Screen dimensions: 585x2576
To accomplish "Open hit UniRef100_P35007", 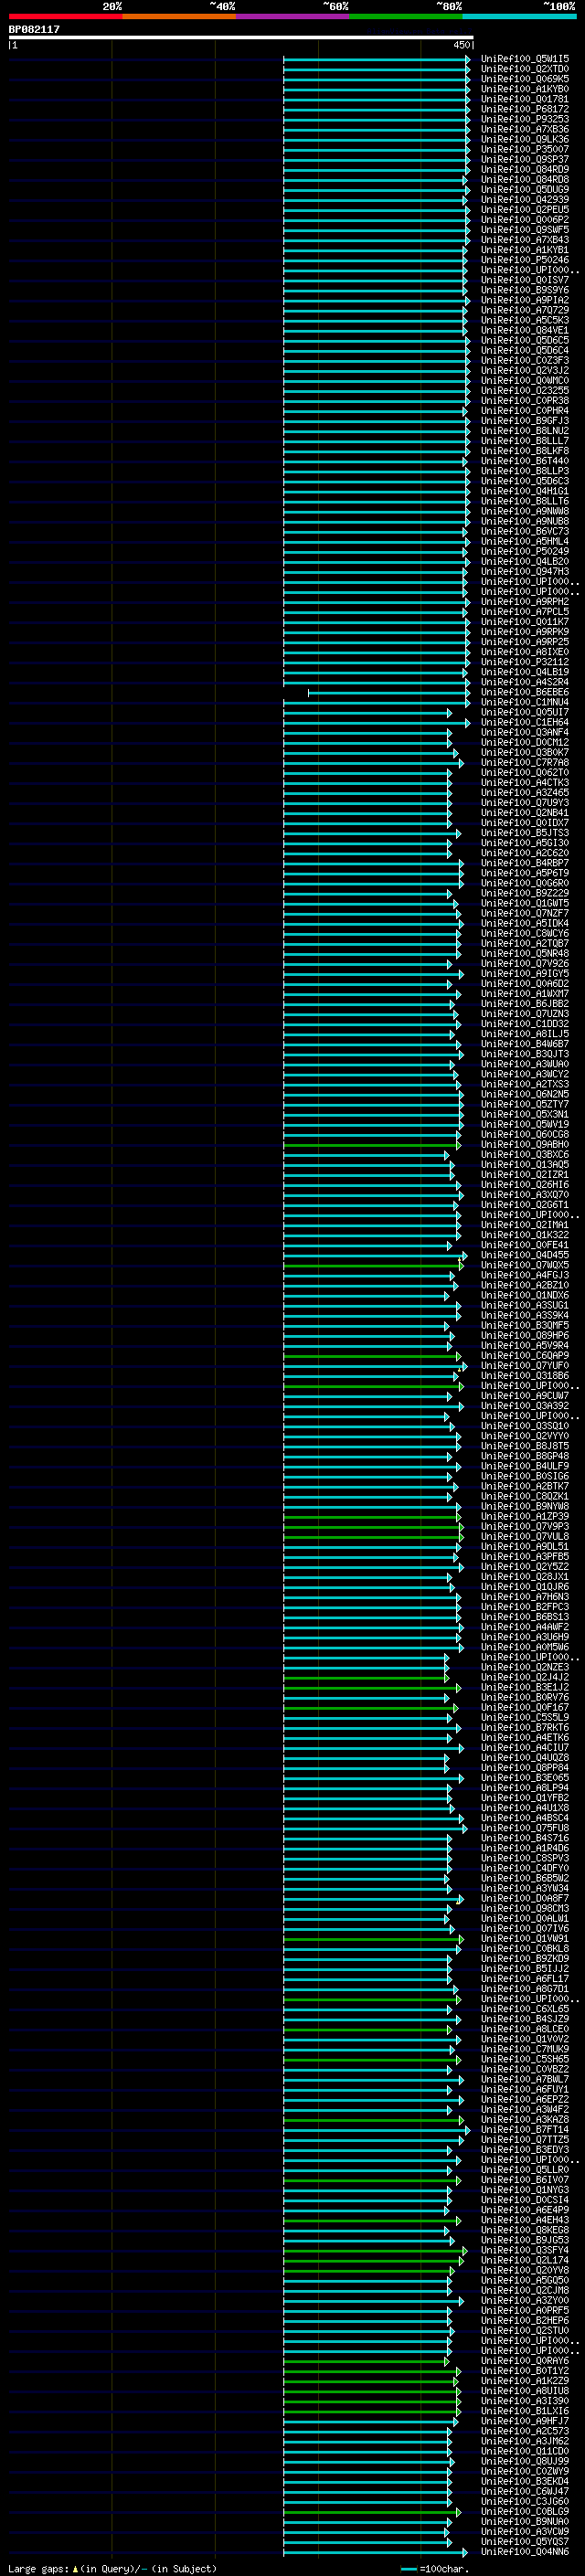I will pyautogui.click(x=525, y=149).
